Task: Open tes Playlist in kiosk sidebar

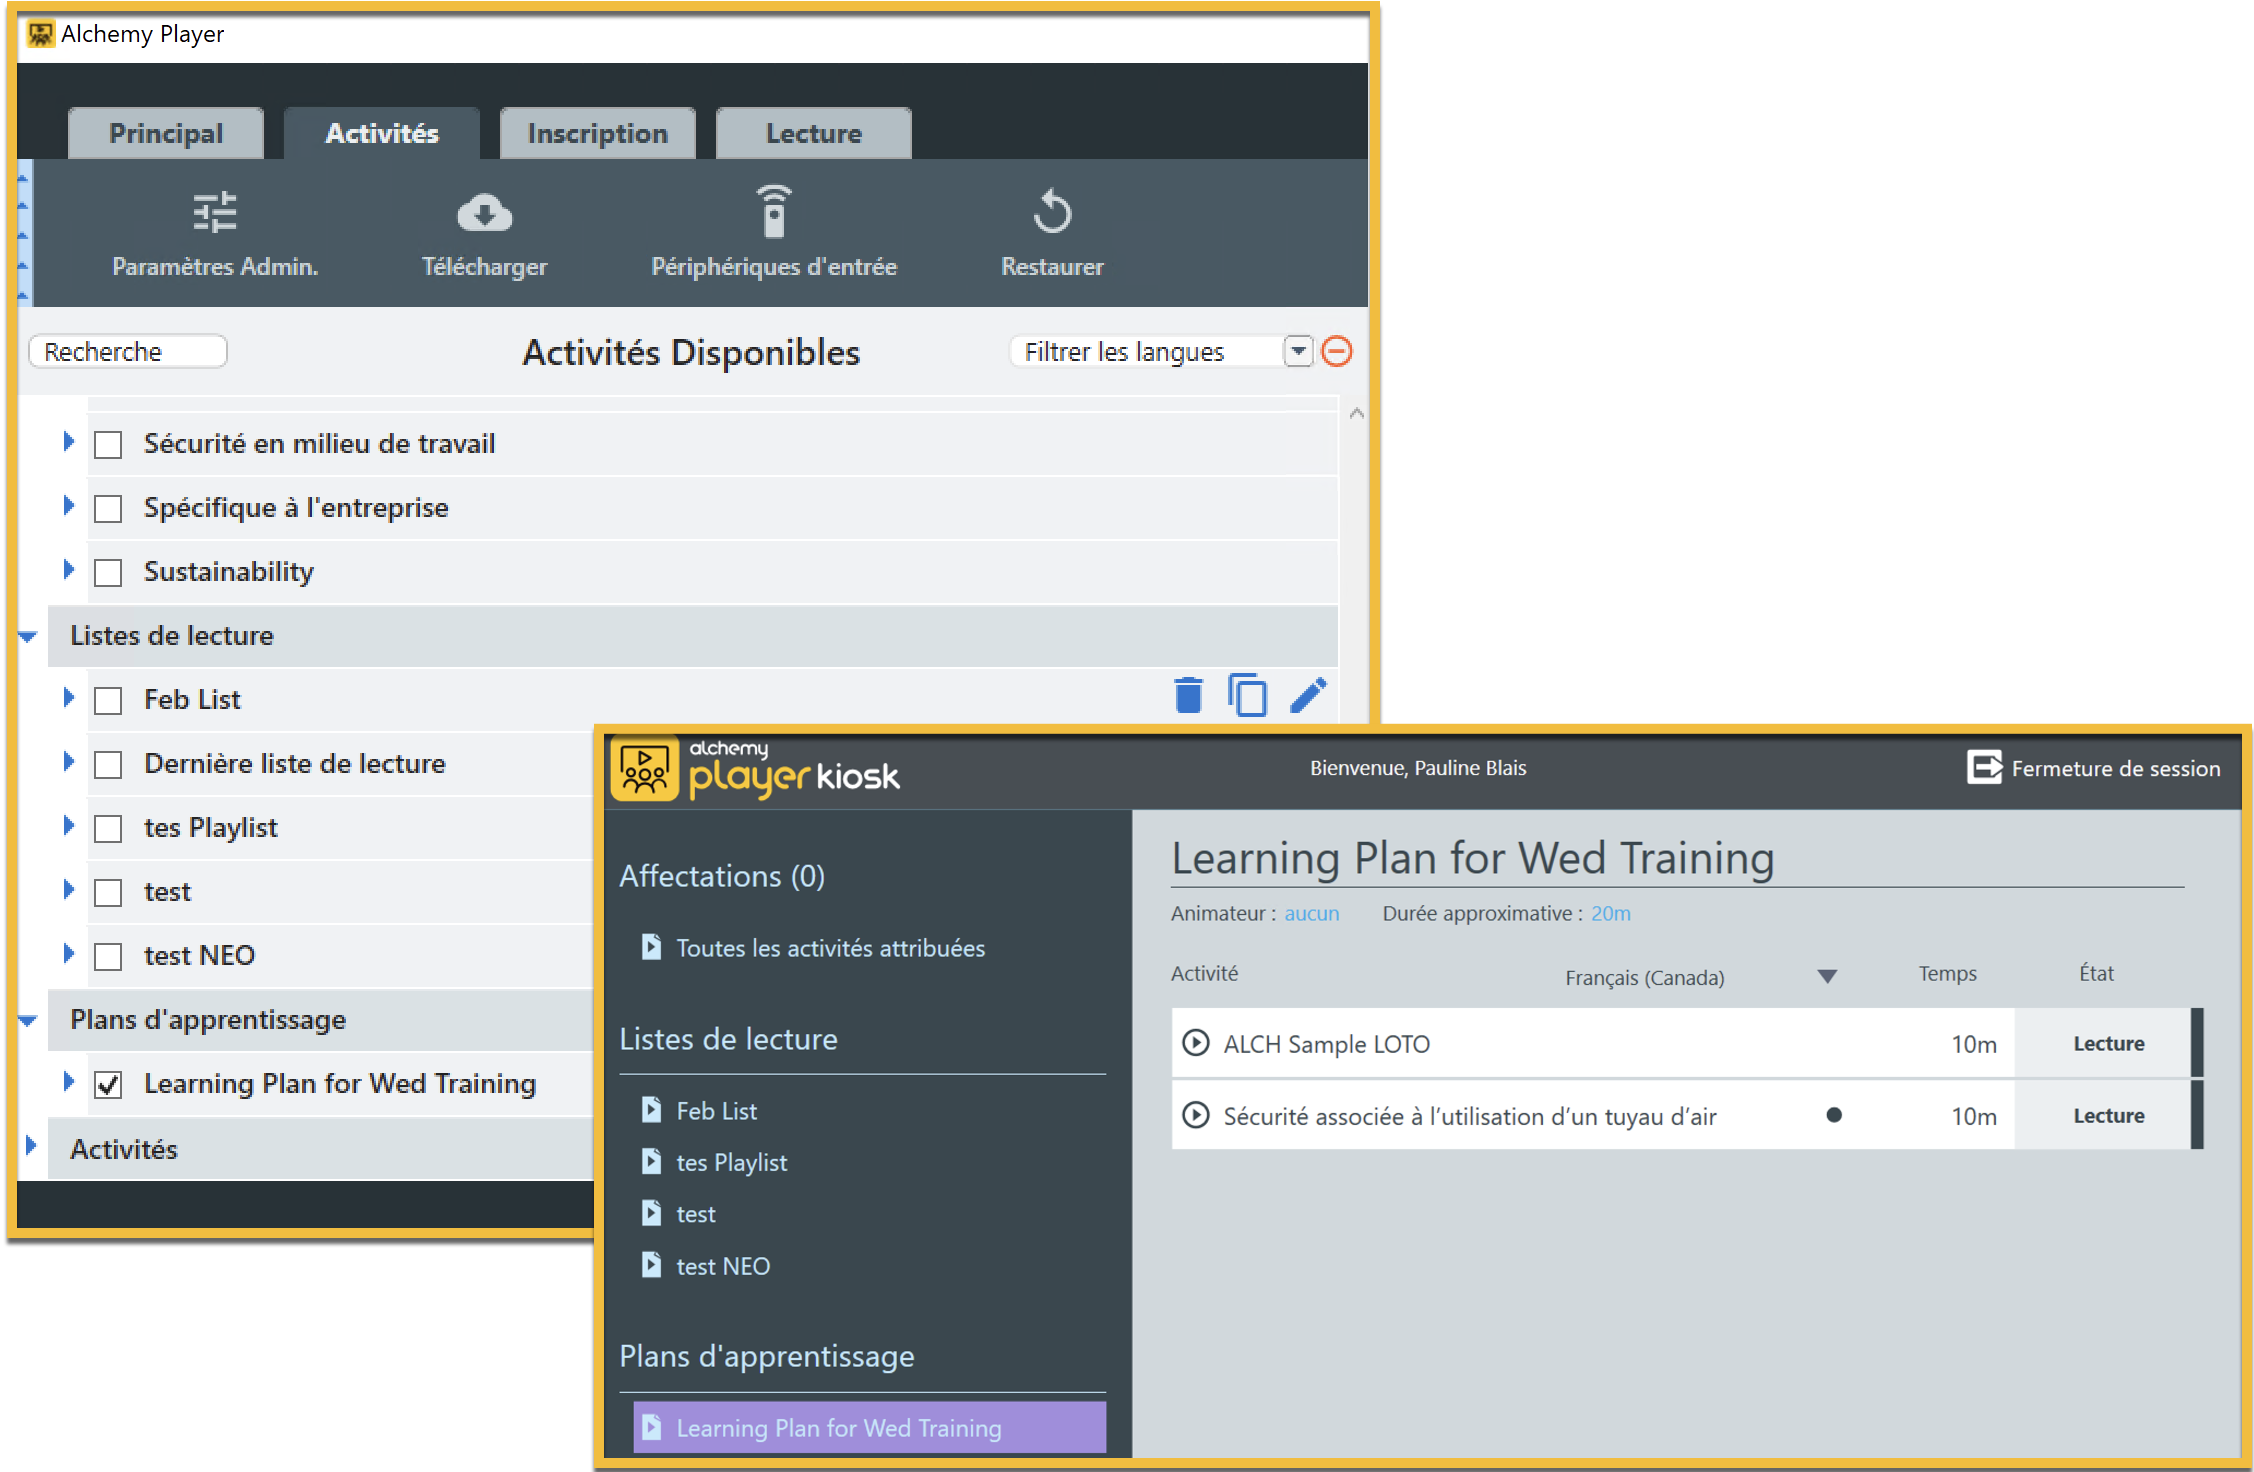Action: tap(731, 1162)
